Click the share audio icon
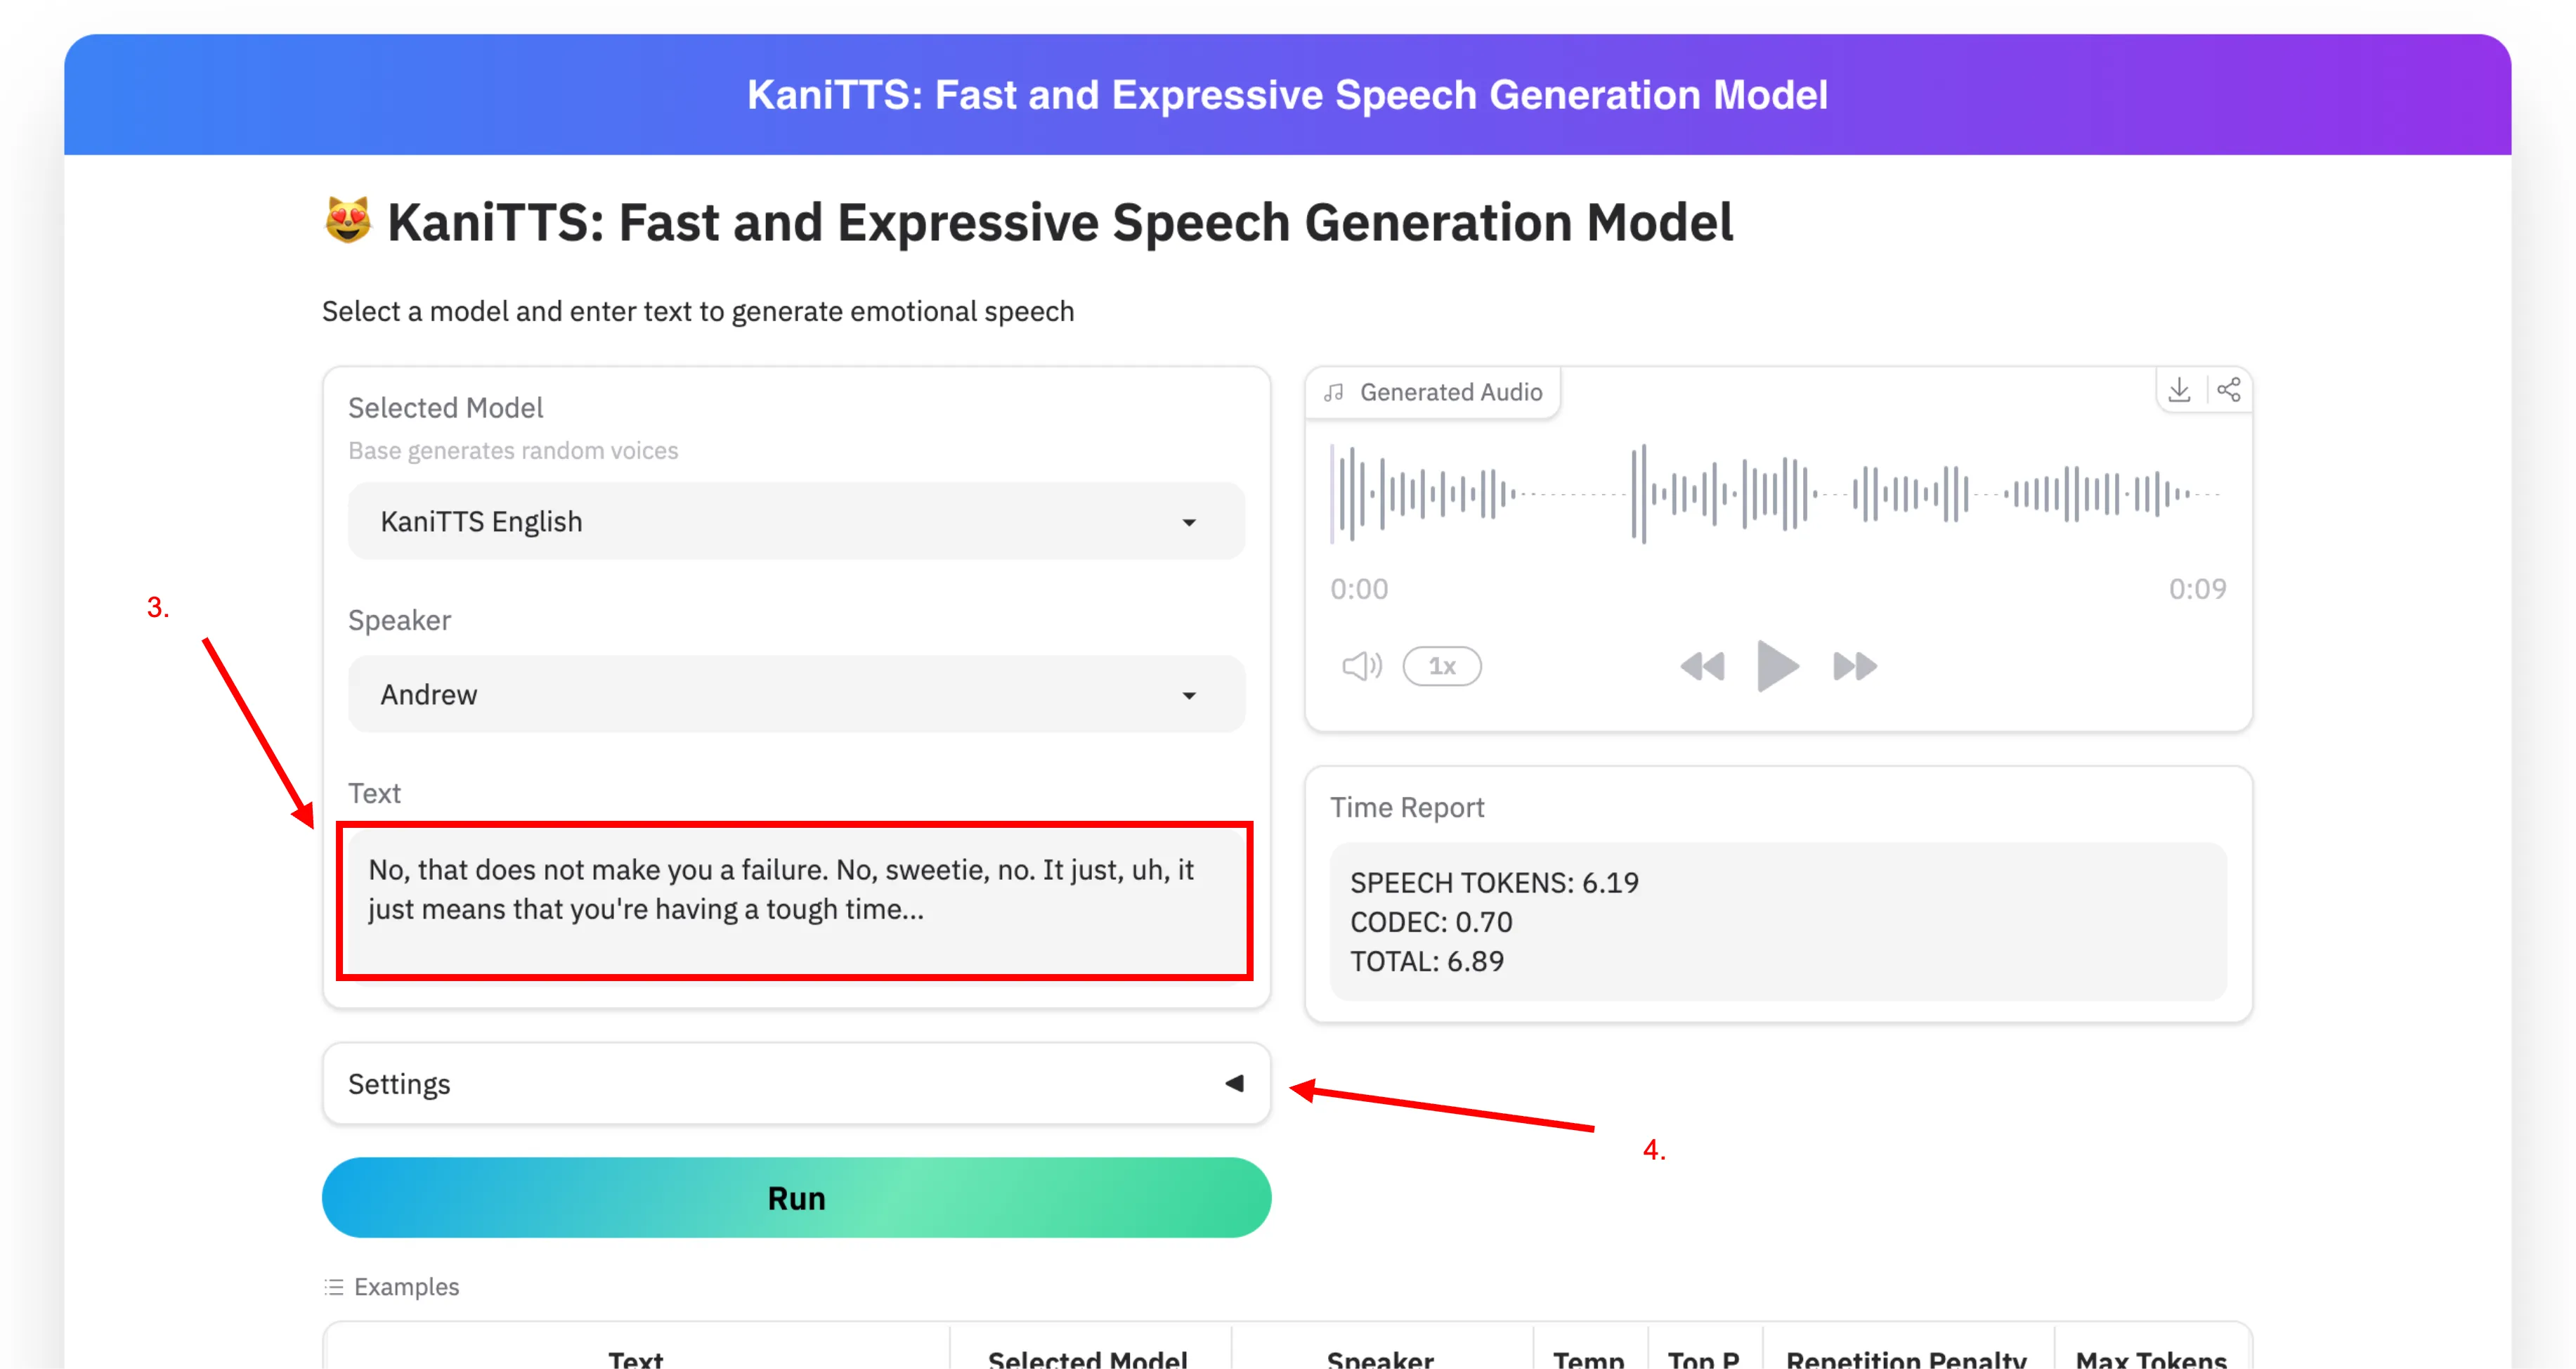Viewport: 2576px width, 1369px height. (x=2228, y=390)
